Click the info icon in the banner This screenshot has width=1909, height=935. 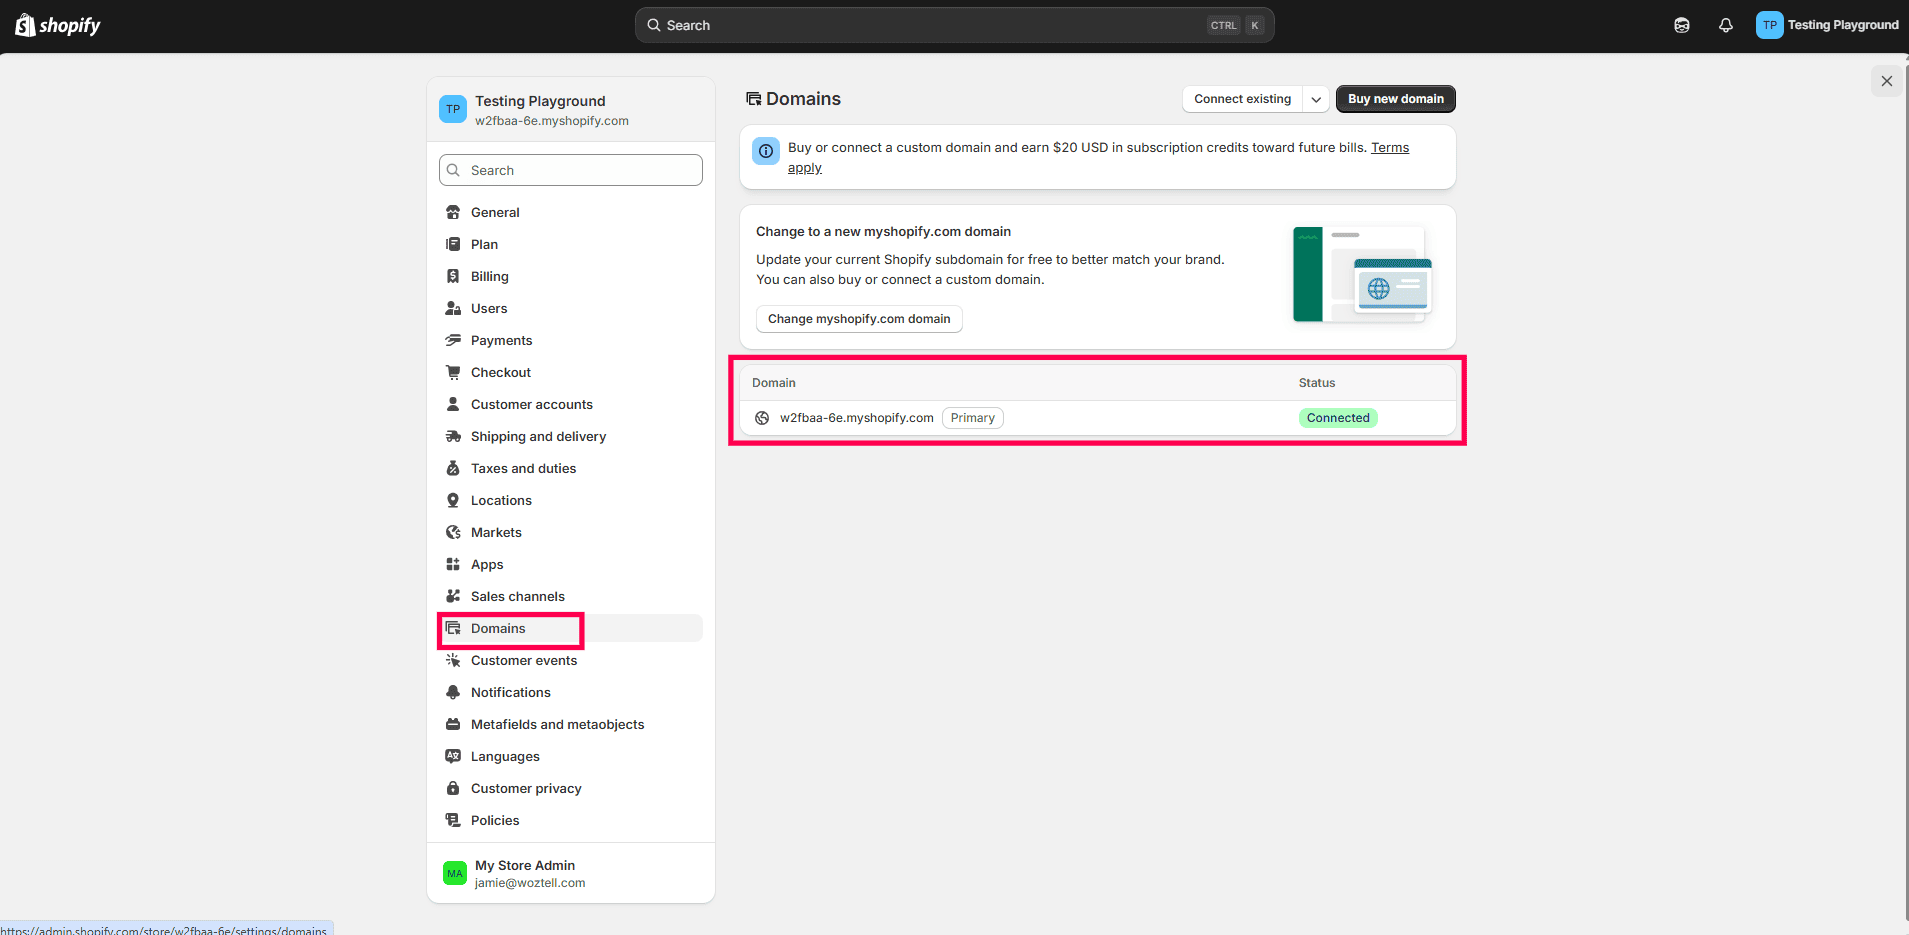765,151
